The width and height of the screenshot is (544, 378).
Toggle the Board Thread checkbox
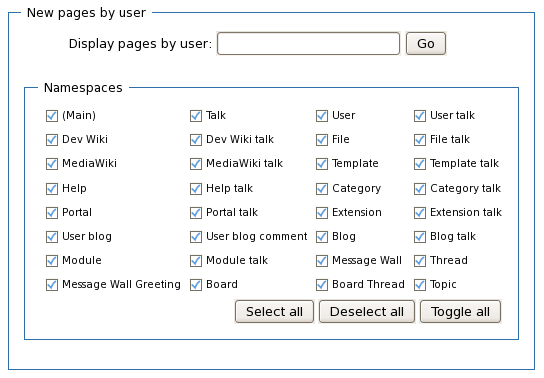coord(322,285)
